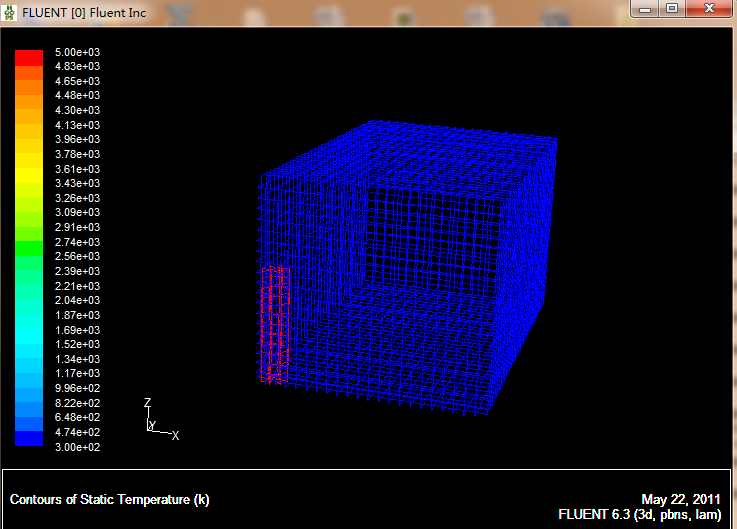
Task: Click the 3.00e+02 minimum legend value
Action: pos(77,446)
